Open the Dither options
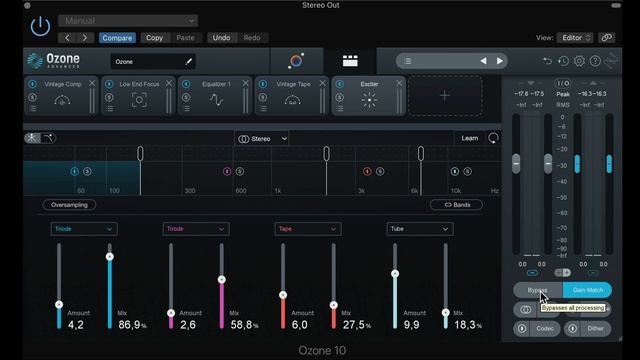640x360 pixels. (x=596, y=329)
